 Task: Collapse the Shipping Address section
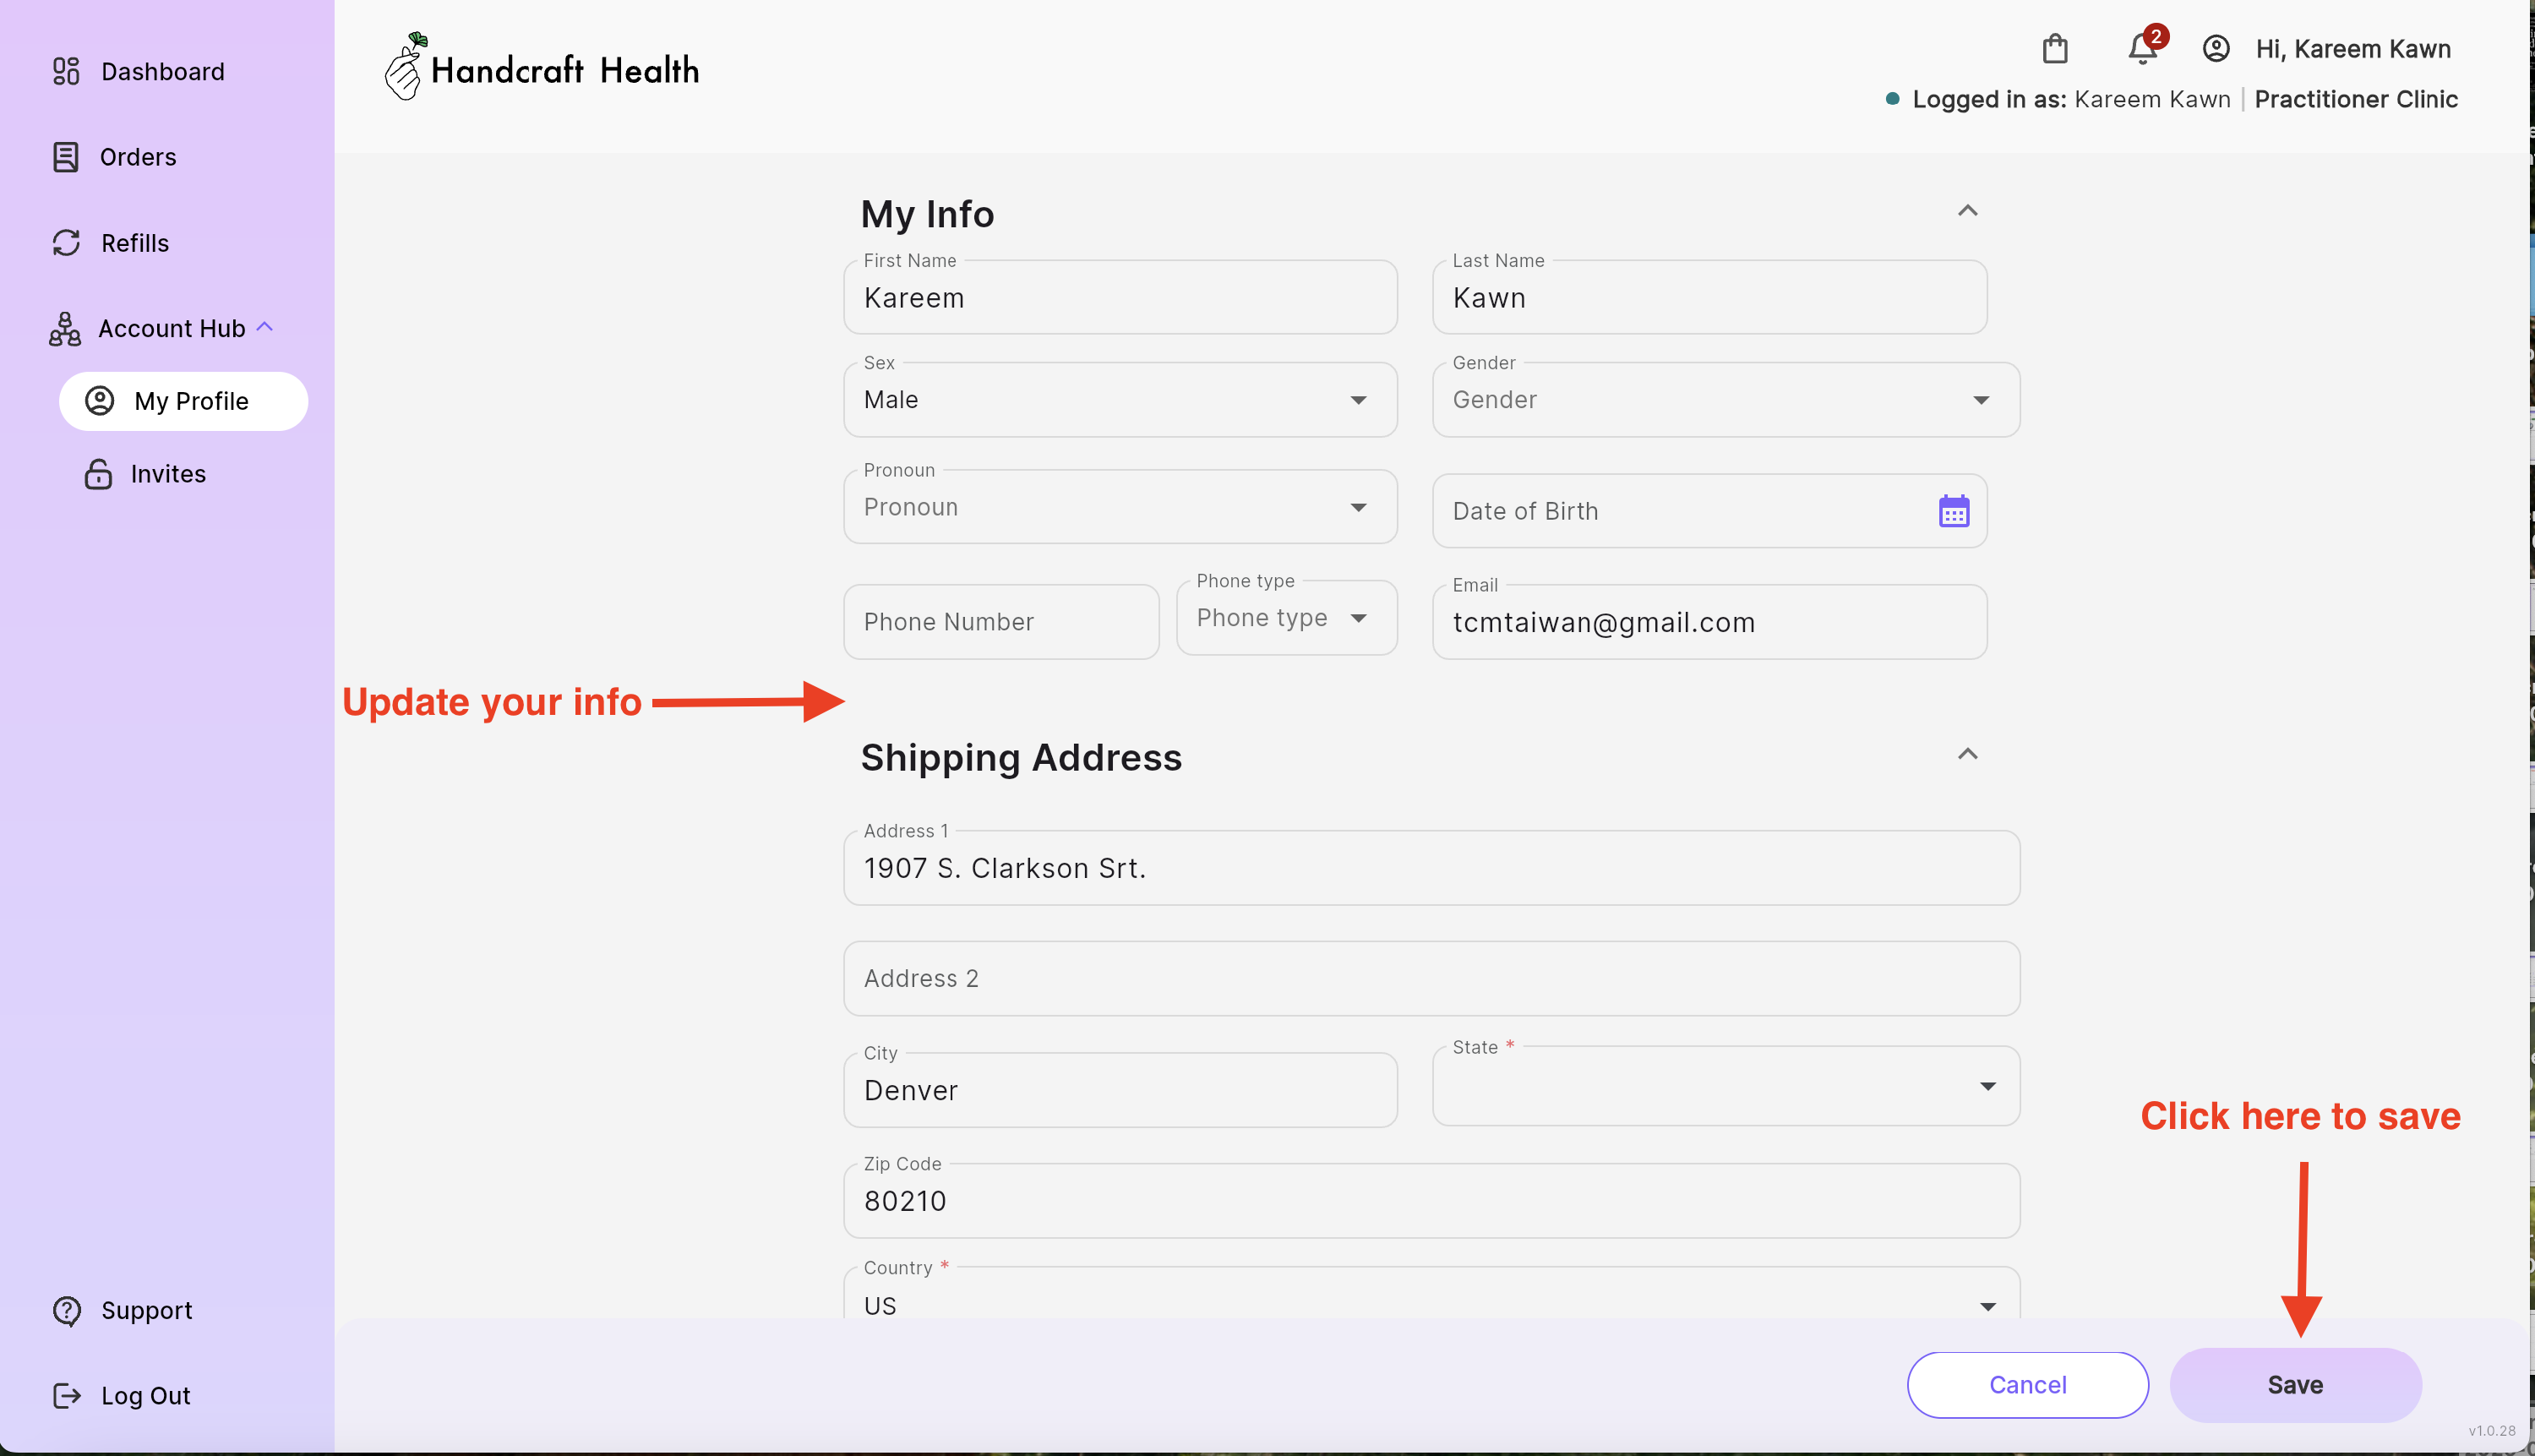click(1966, 754)
